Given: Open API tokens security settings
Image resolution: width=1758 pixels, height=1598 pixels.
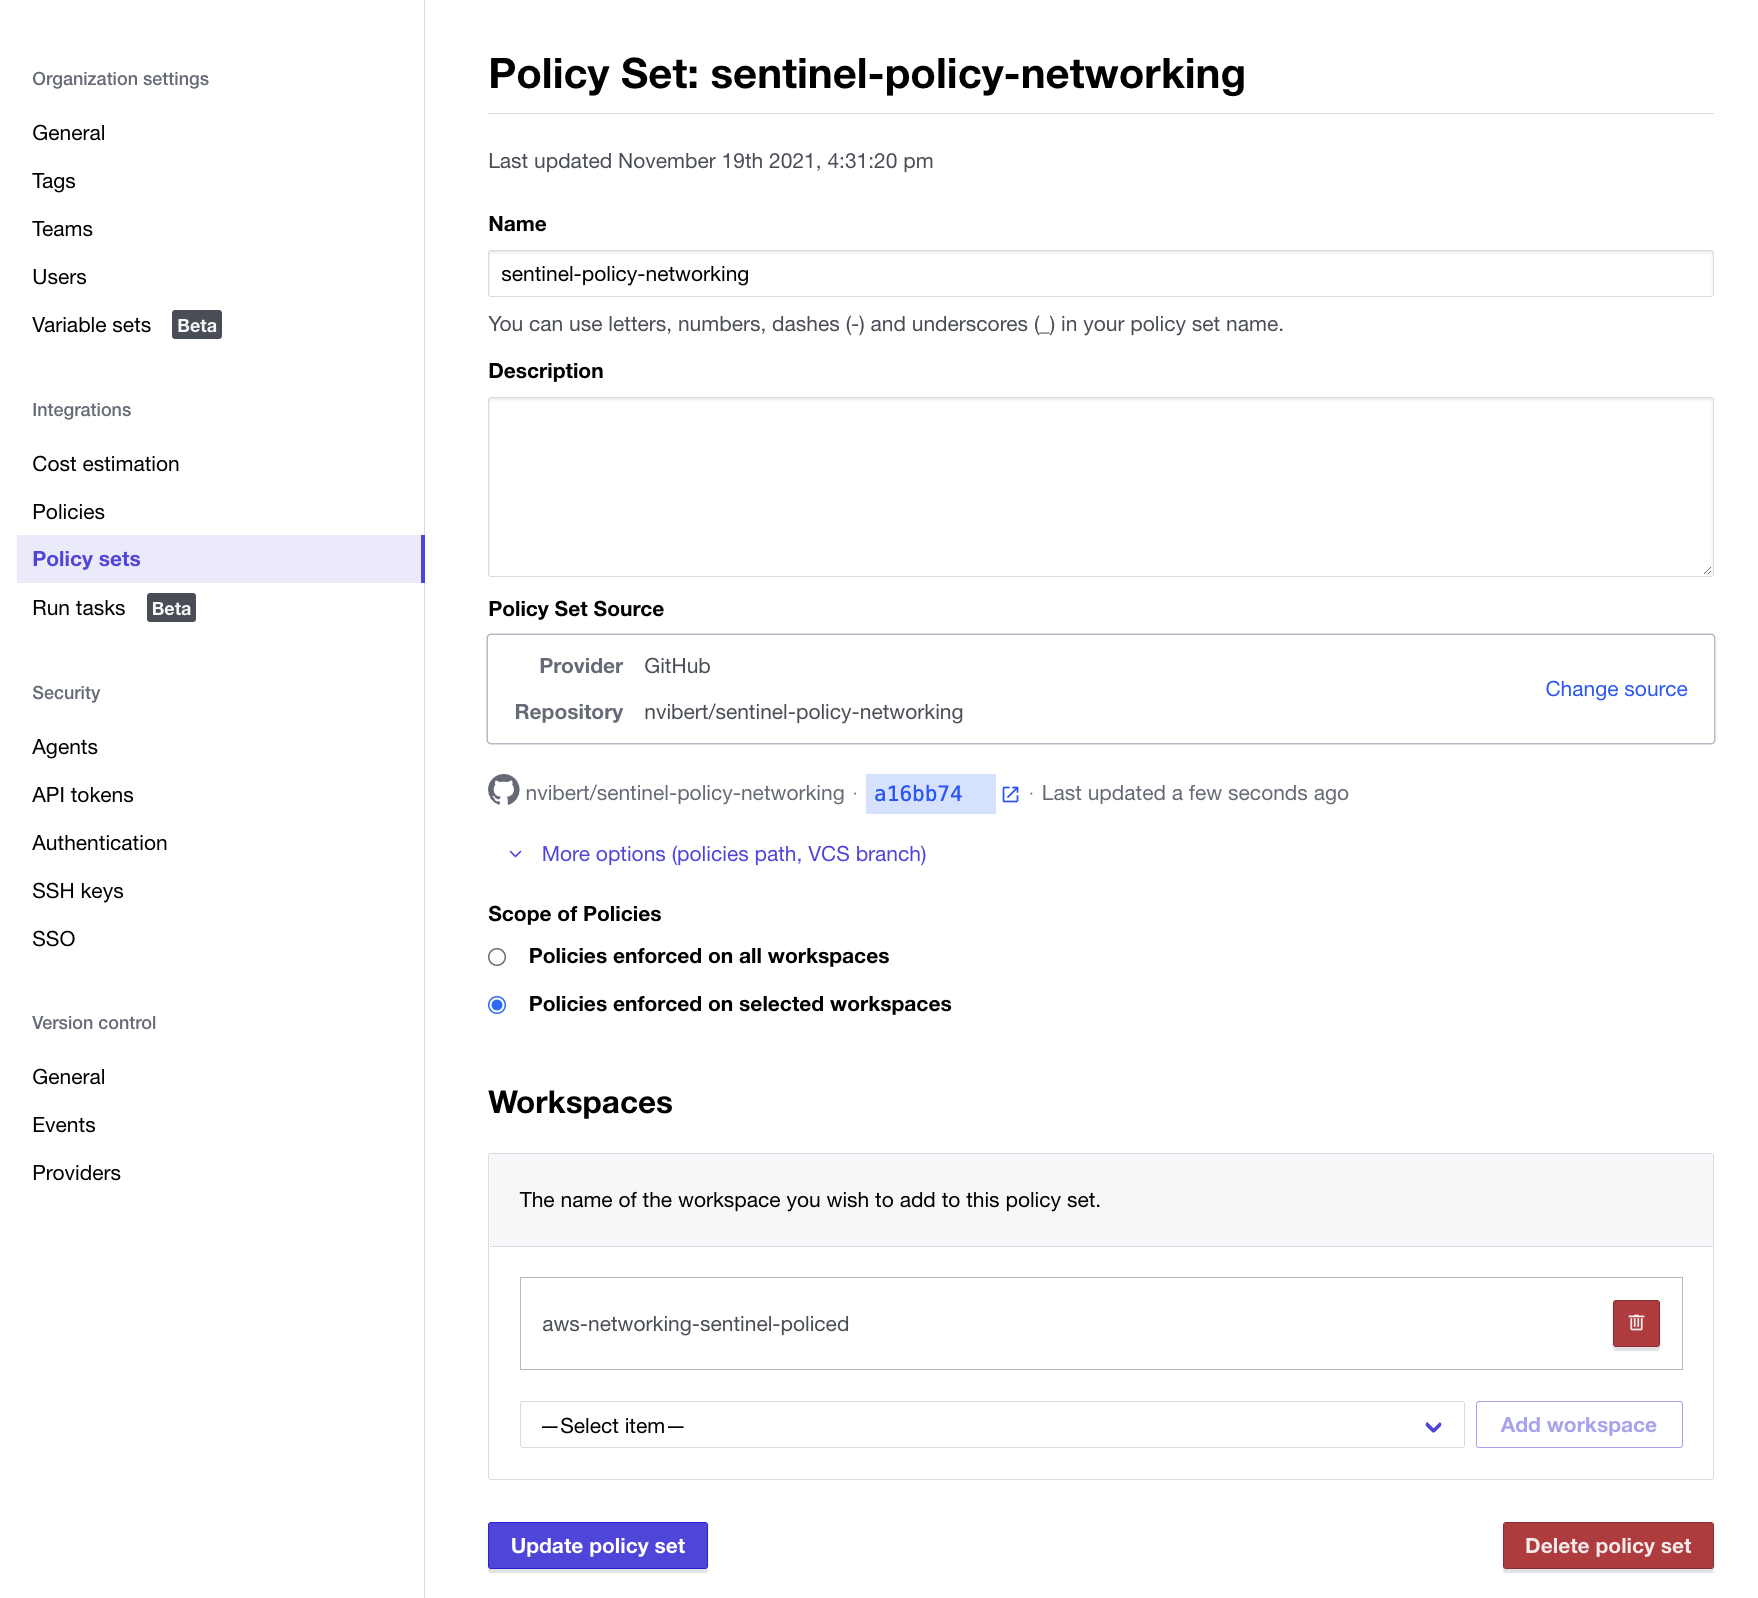Looking at the screenshot, I should [83, 795].
